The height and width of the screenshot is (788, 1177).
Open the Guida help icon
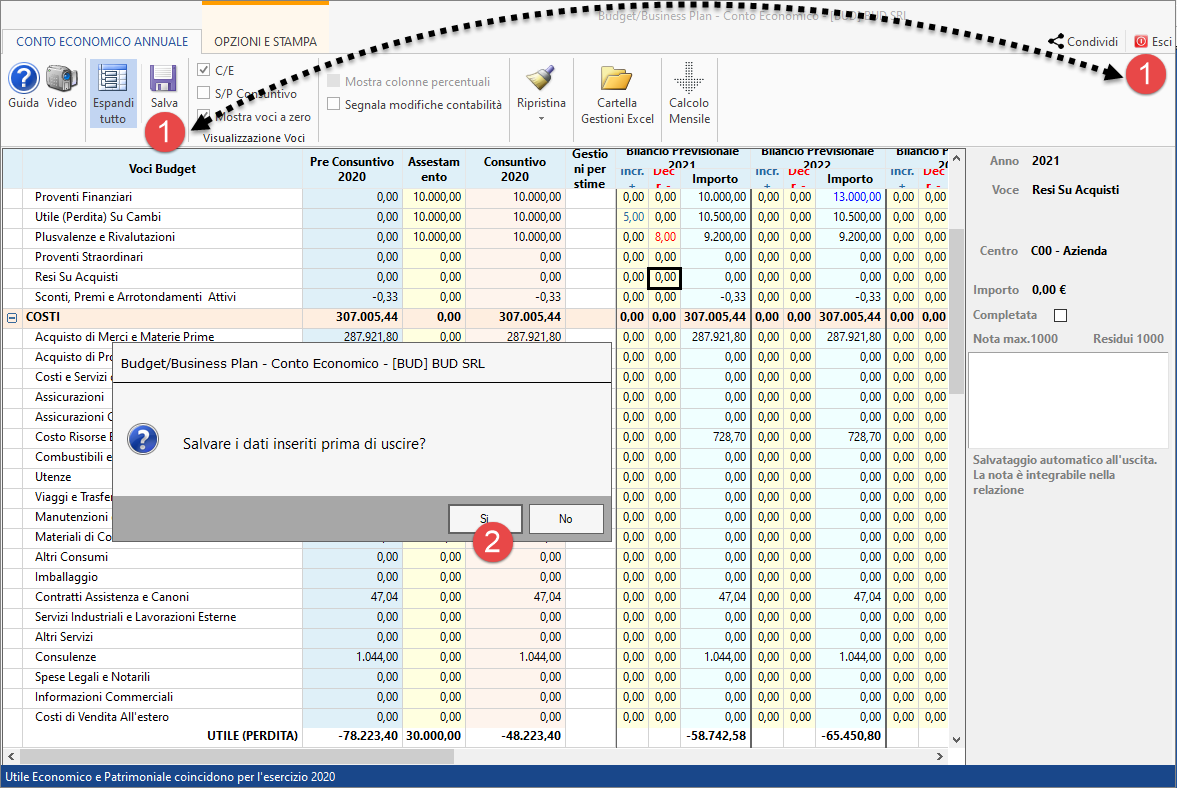[x=23, y=79]
